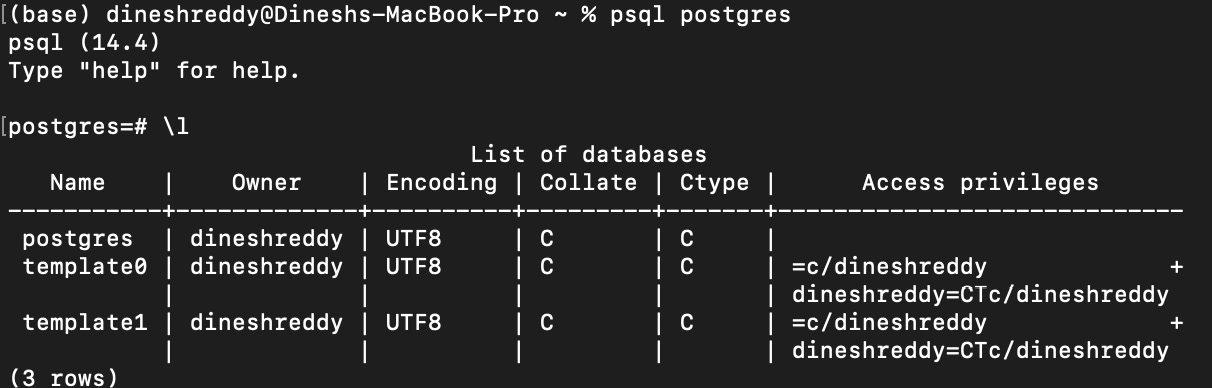Click the Collate column header
Viewport: 1212px width, 388px height.
pos(588,183)
